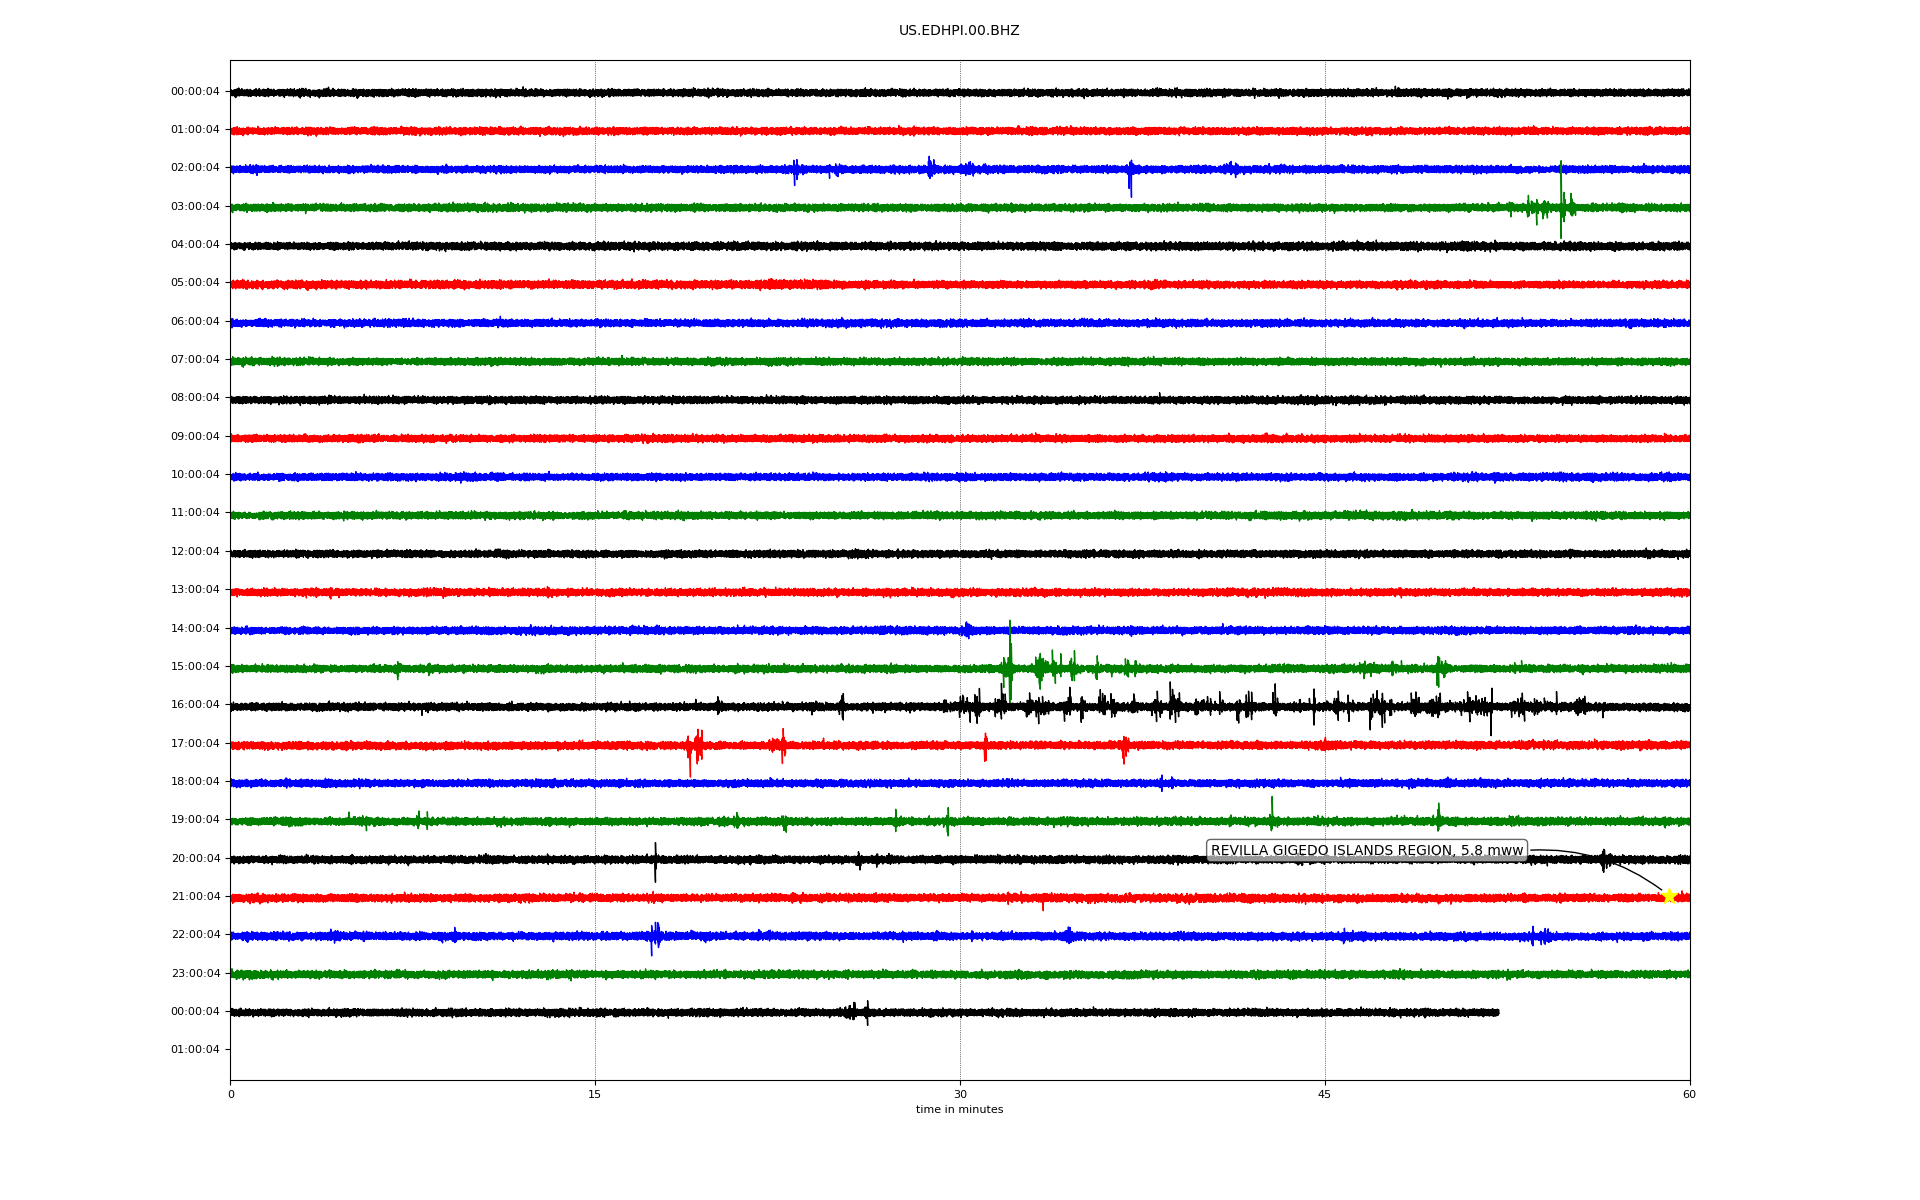1920x1200 pixels.
Task: Choose the 13:00:04 row label
Action: tap(195, 590)
